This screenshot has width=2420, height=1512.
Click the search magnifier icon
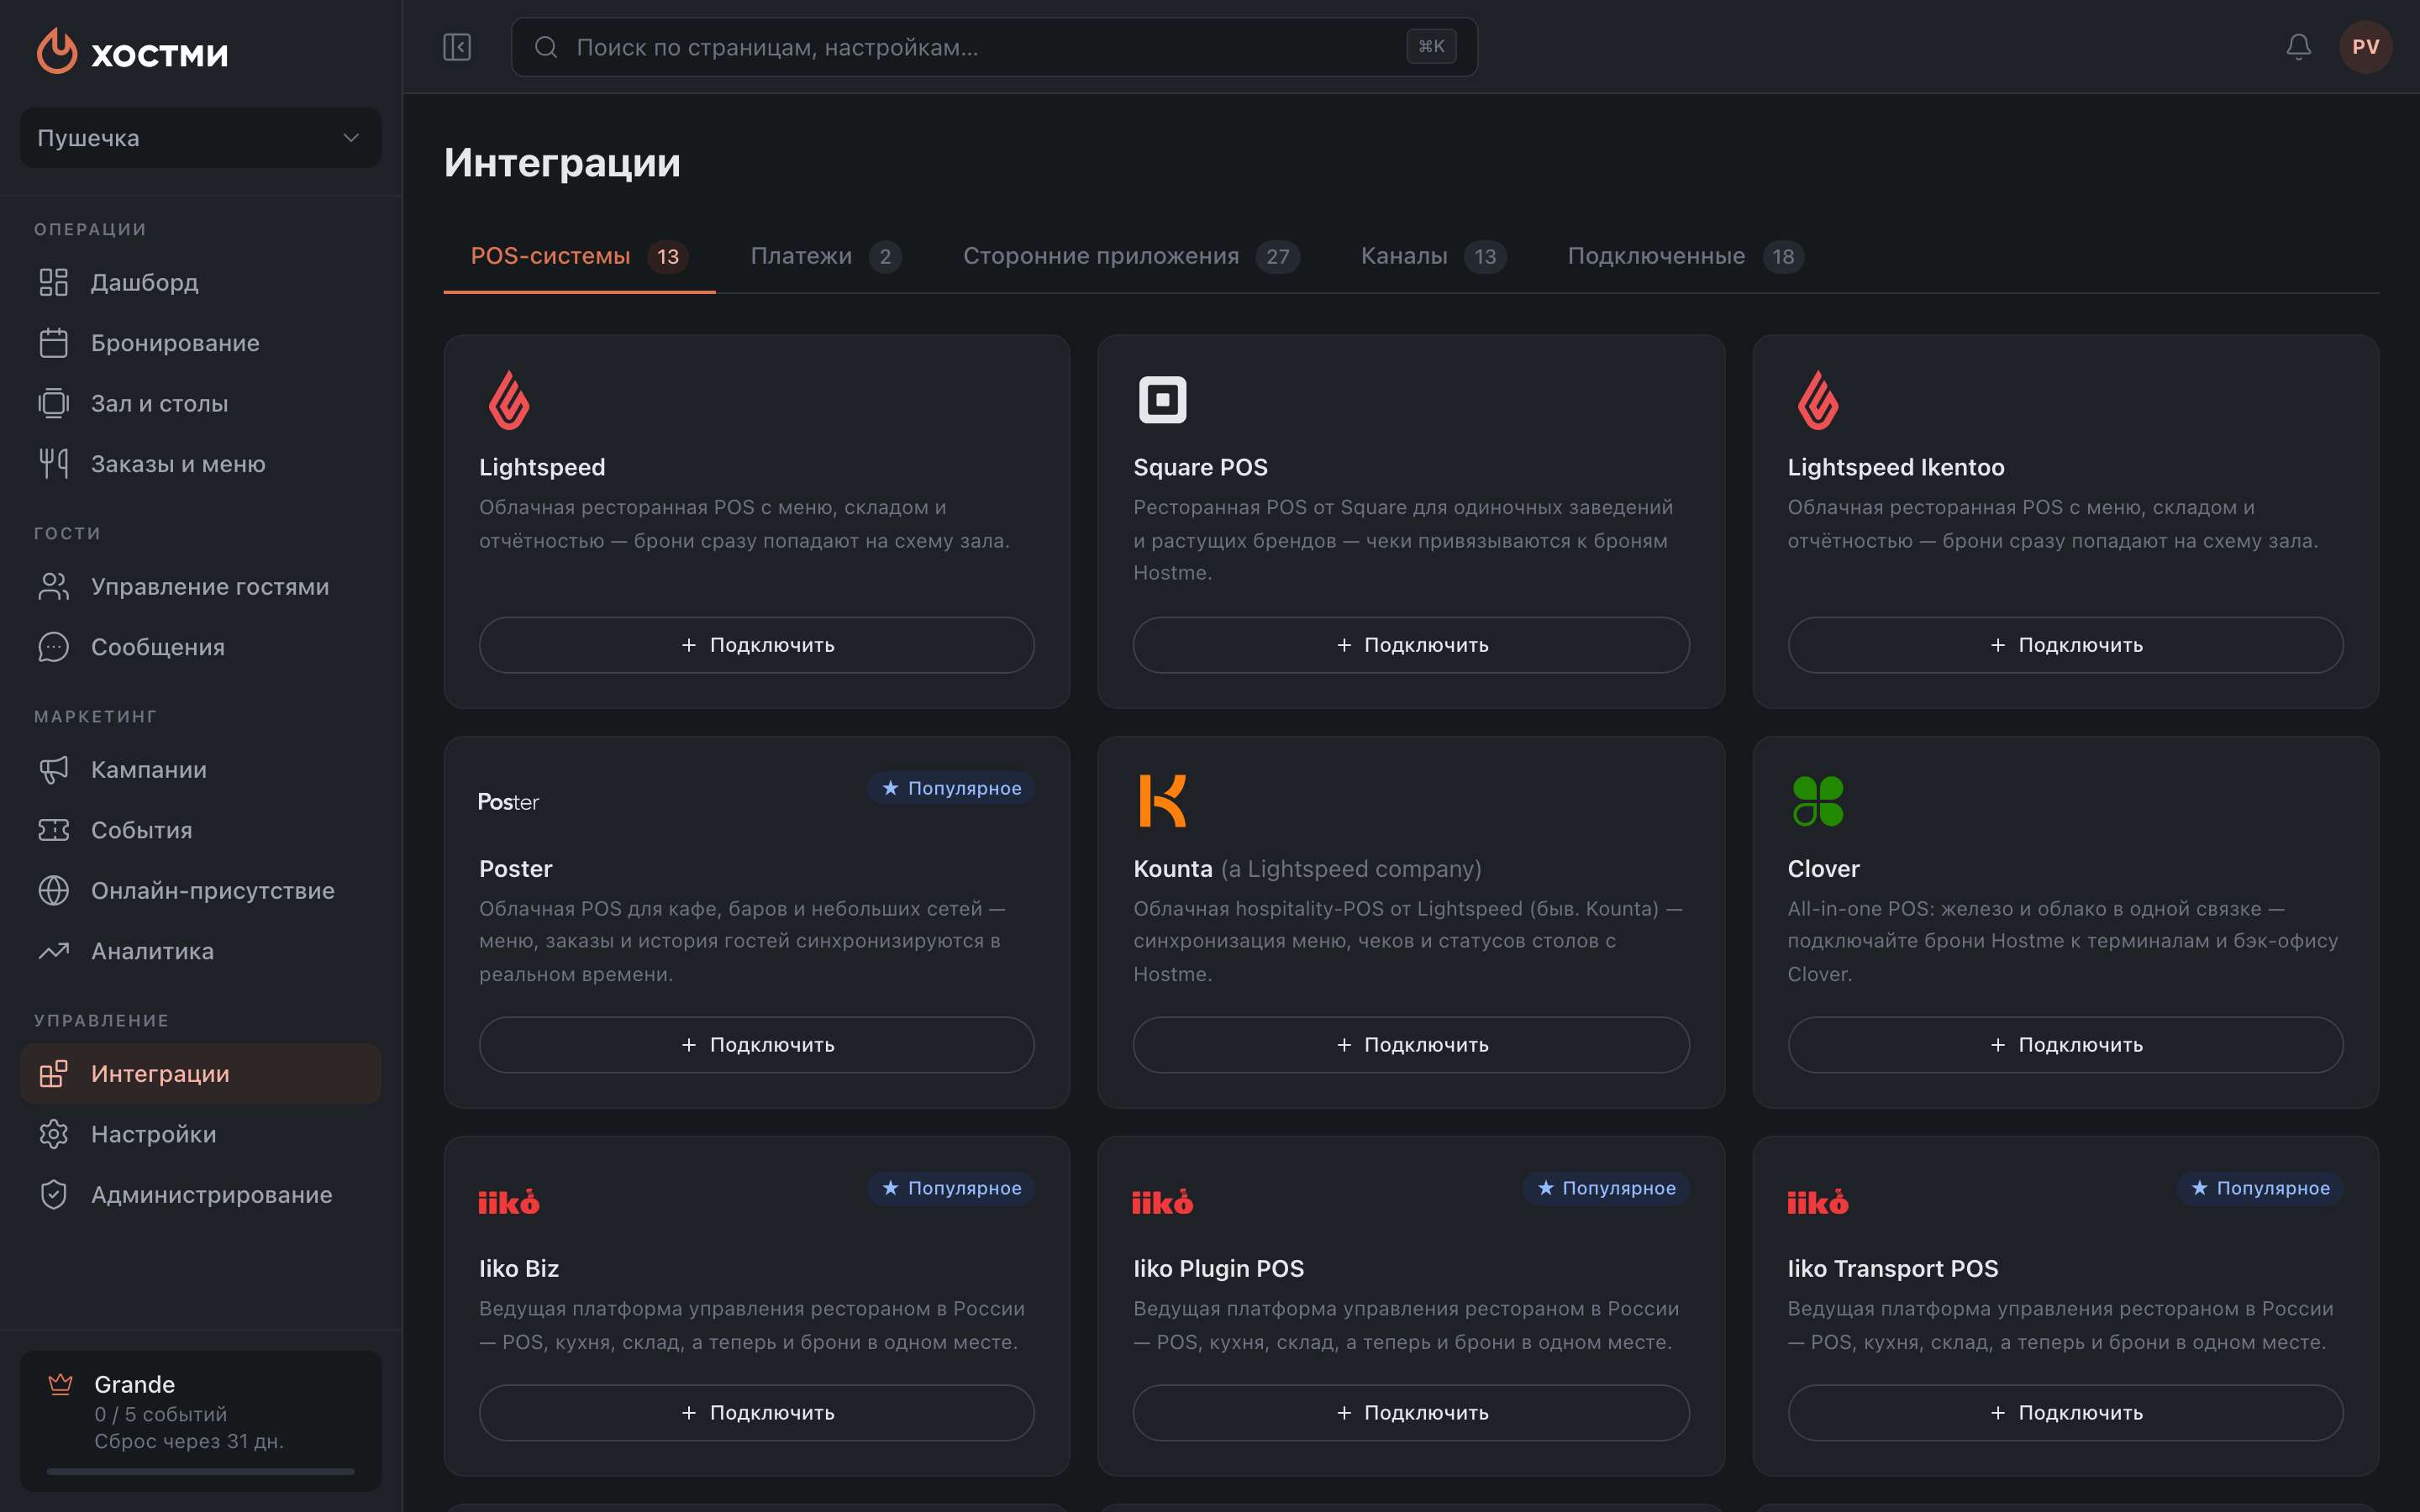pos(546,47)
